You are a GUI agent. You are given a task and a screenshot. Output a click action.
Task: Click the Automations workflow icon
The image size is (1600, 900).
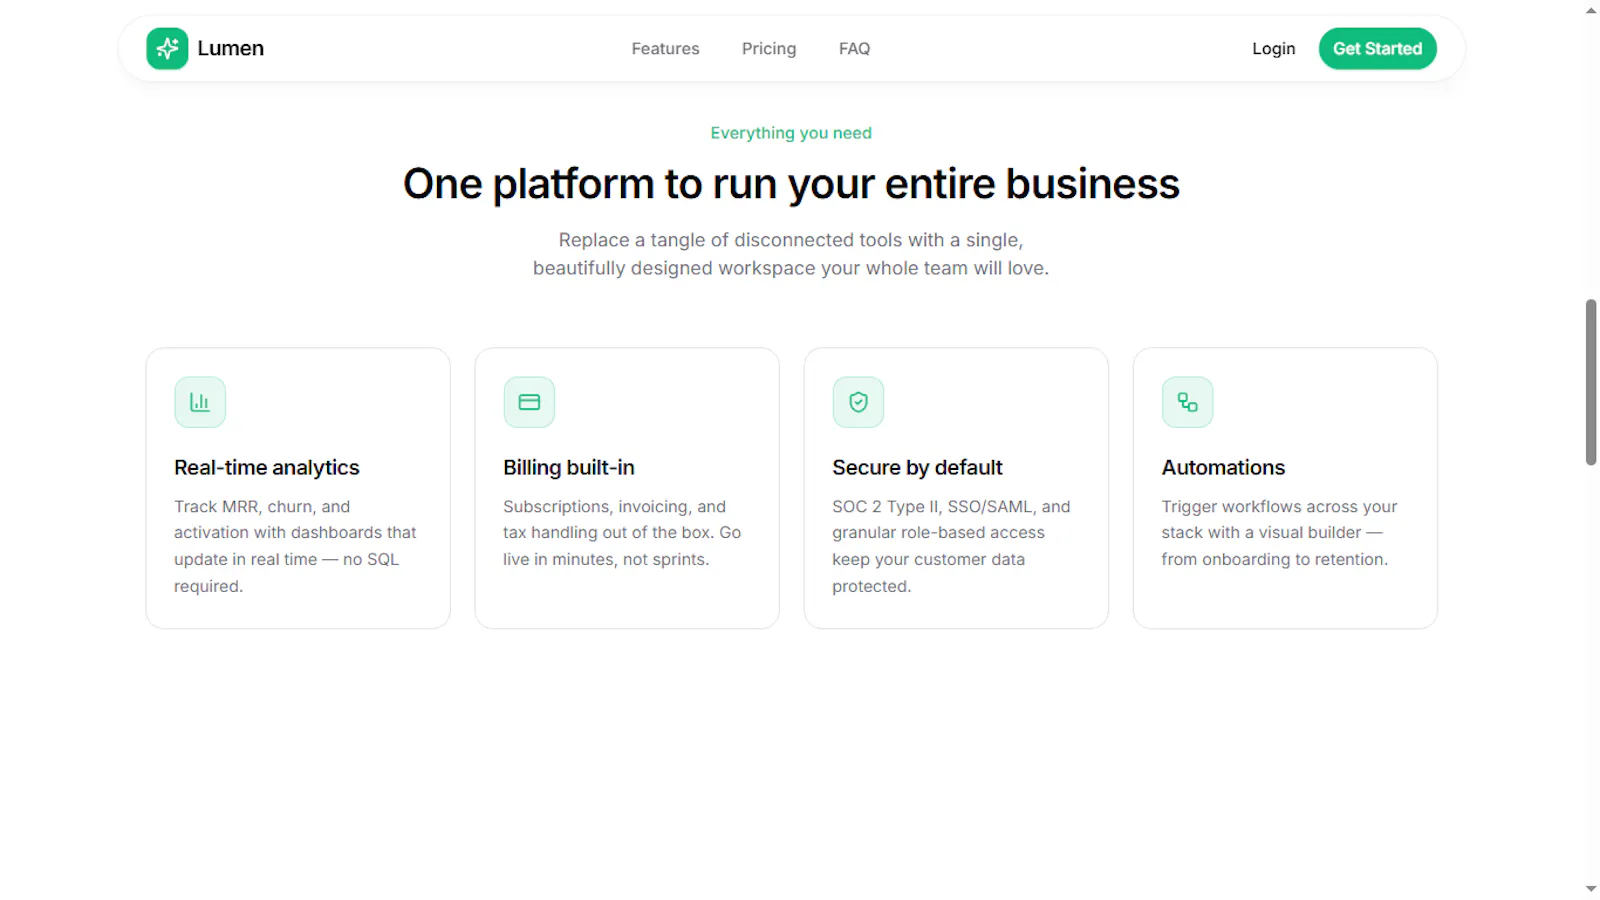pos(1187,402)
